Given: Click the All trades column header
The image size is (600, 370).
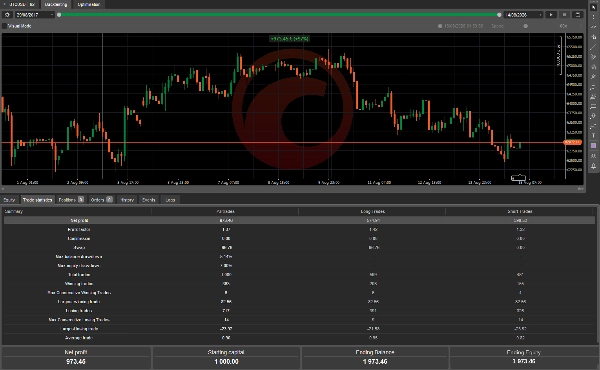Looking at the screenshot, I should pyautogui.click(x=225, y=211).
